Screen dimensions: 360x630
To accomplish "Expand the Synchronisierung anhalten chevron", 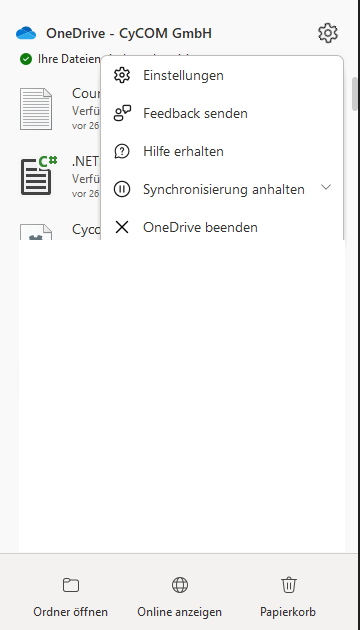I will point(326,187).
